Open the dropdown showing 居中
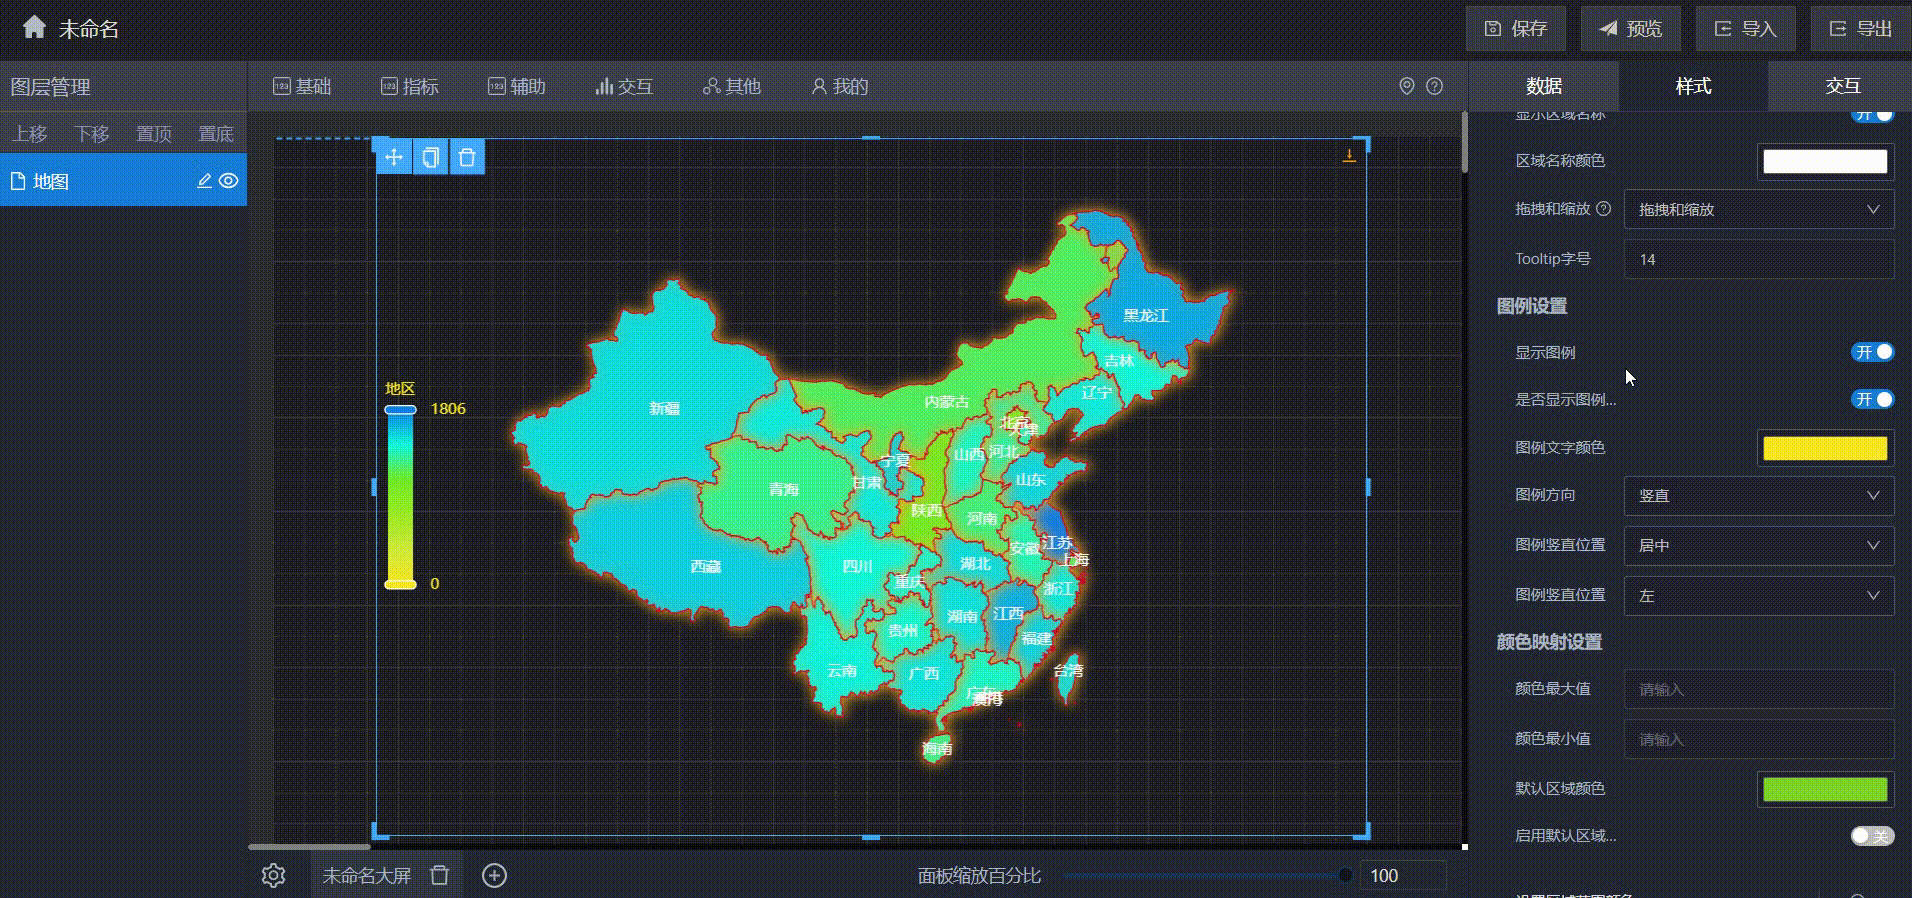 tap(1759, 546)
